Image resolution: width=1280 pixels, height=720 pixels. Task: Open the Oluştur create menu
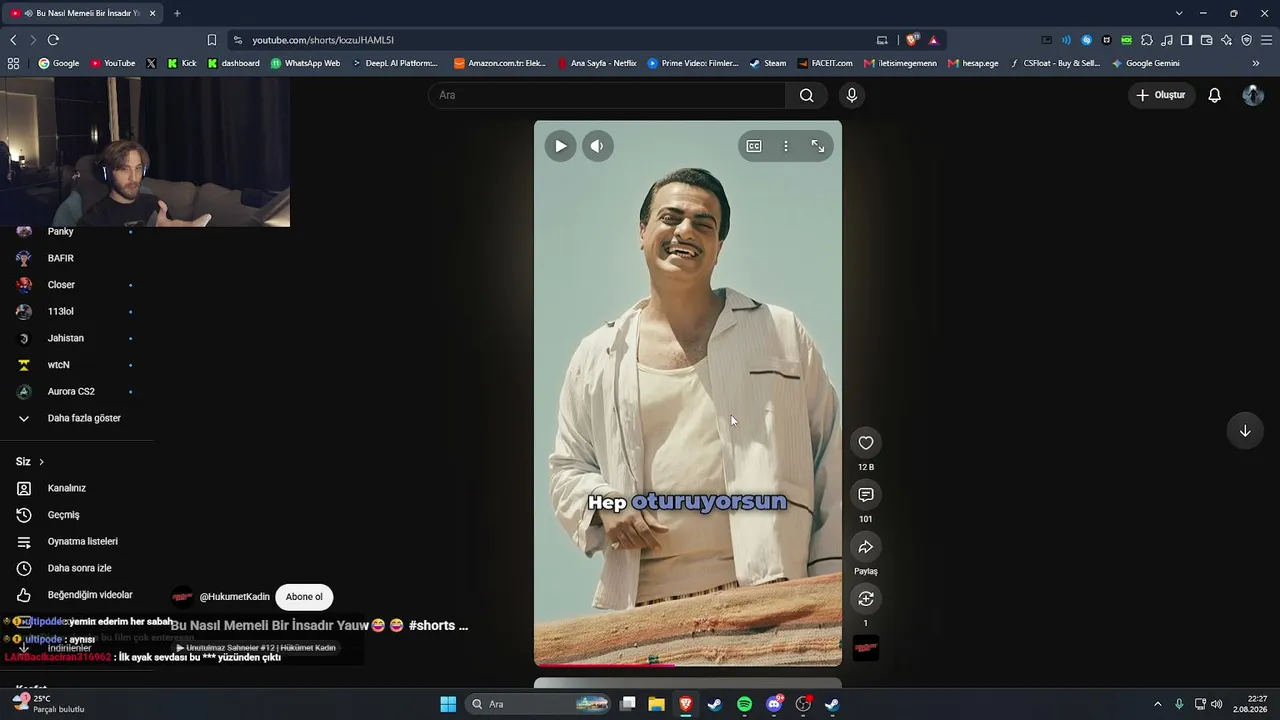click(1161, 95)
